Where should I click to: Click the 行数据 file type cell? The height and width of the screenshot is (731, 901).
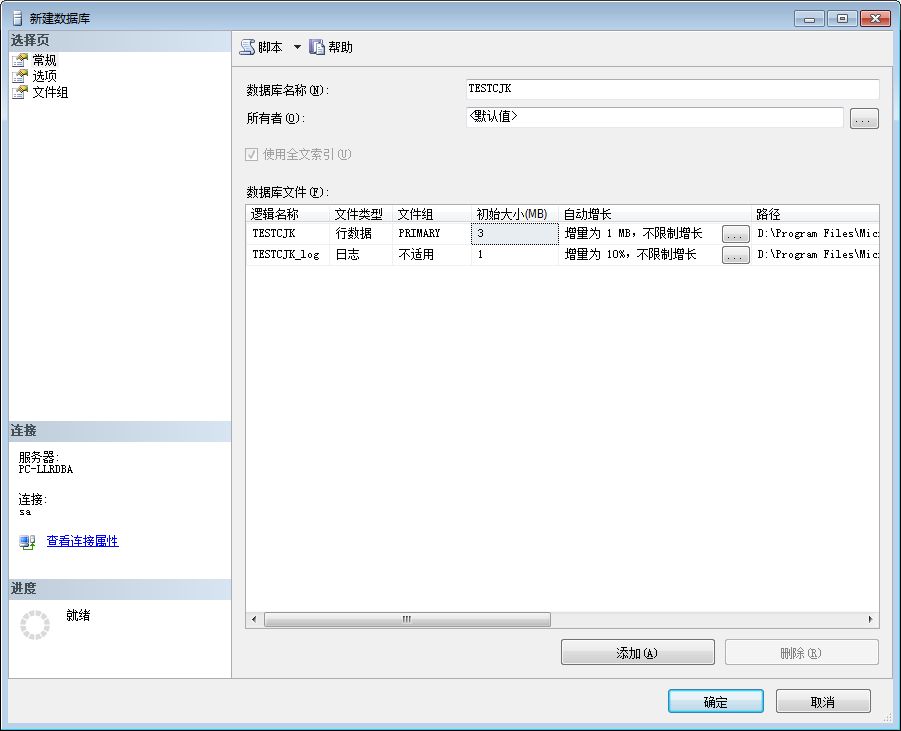pyautogui.click(x=361, y=233)
